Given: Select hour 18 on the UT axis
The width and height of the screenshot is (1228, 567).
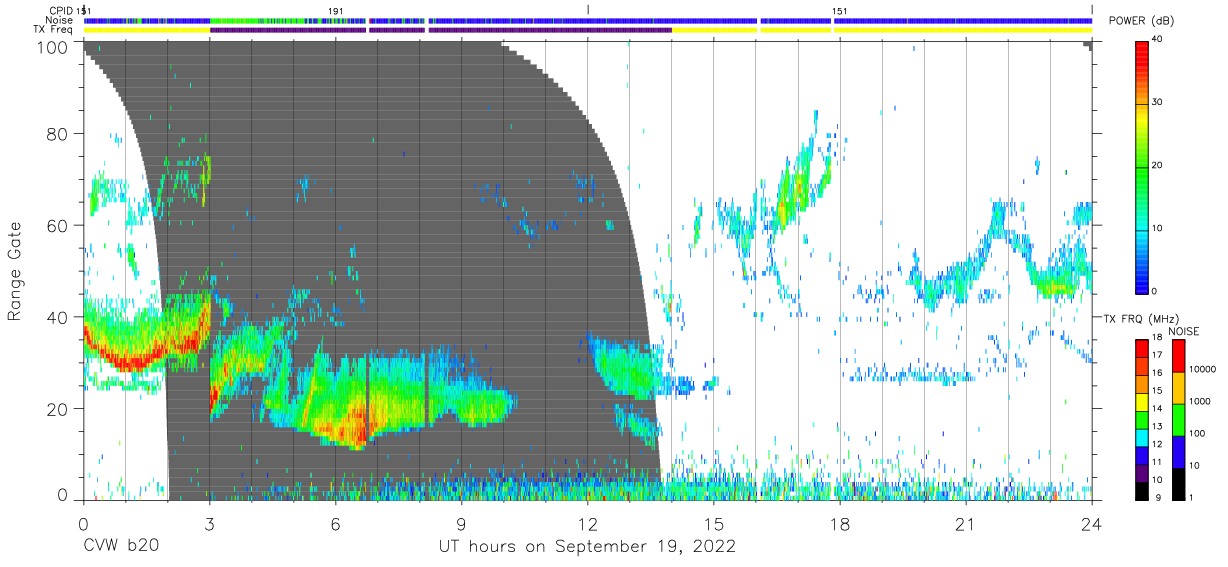Looking at the screenshot, I should [839, 524].
